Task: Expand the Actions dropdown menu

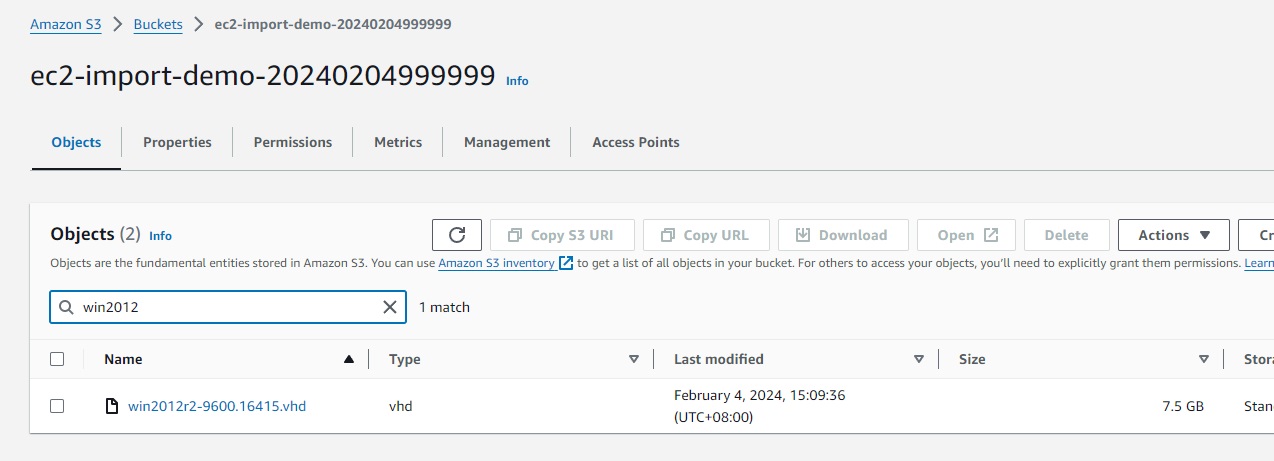Action: click(1174, 235)
